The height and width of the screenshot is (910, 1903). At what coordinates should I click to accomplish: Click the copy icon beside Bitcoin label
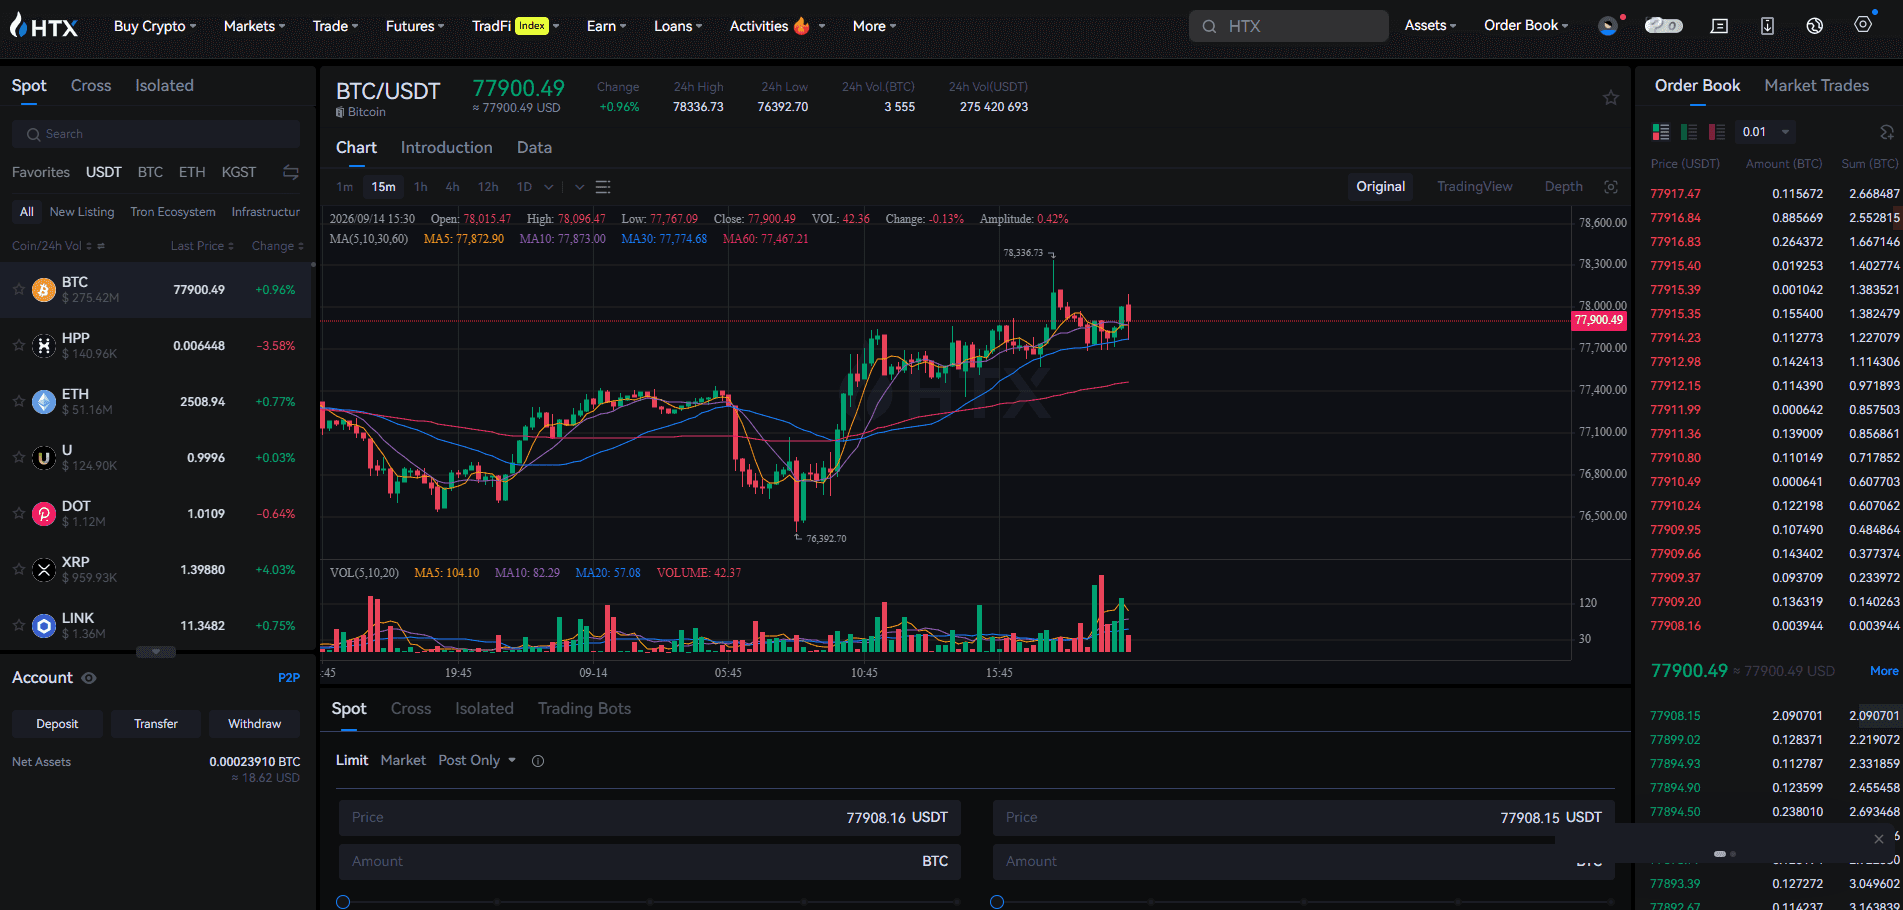[x=340, y=112]
